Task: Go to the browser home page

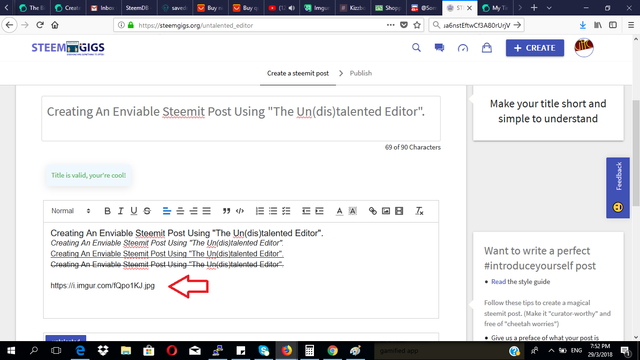Action: [55, 25]
